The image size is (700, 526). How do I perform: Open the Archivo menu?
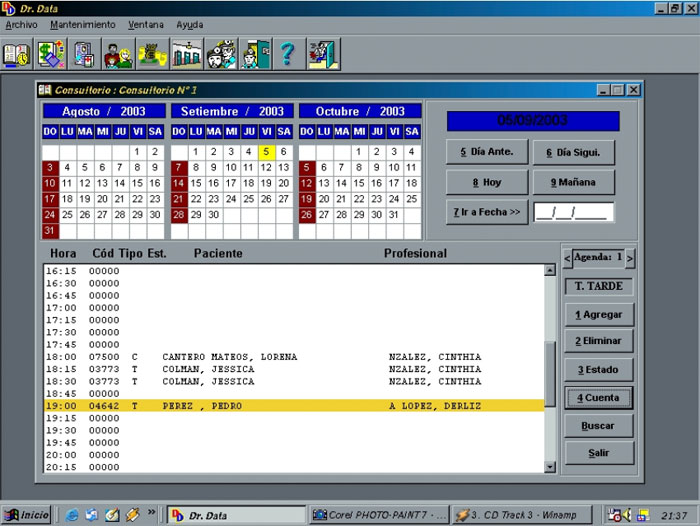pos(21,25)
